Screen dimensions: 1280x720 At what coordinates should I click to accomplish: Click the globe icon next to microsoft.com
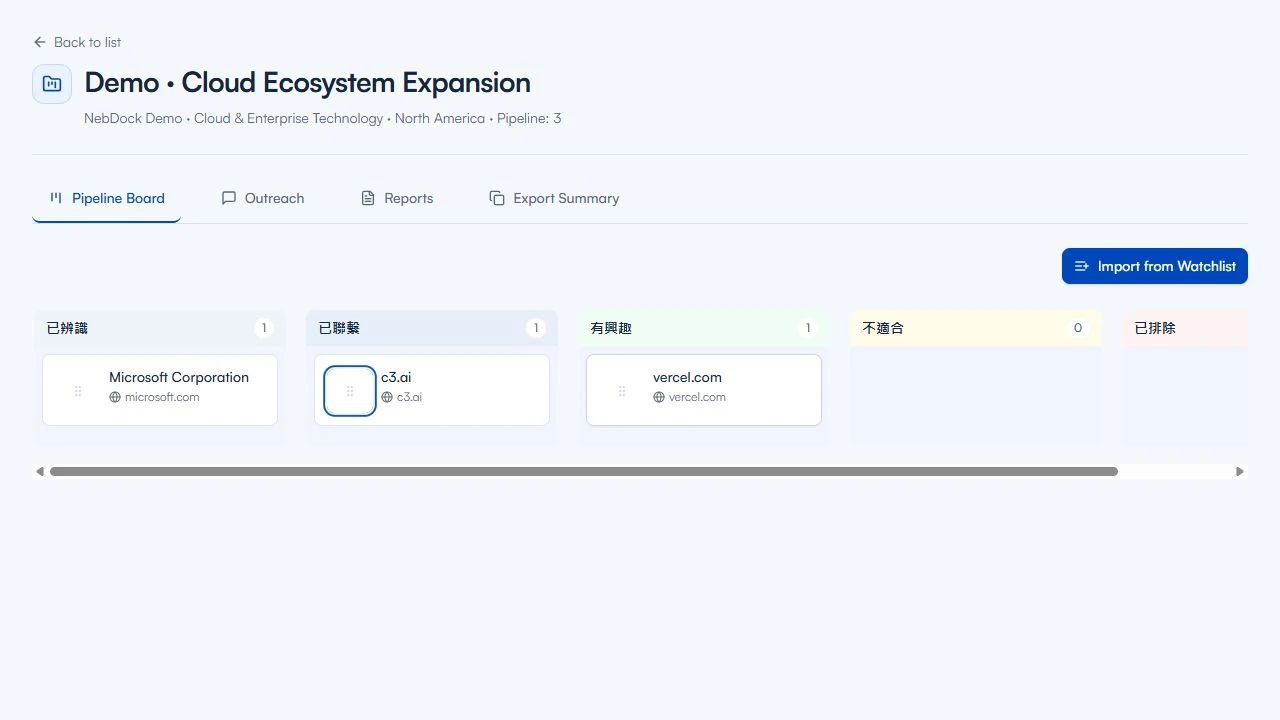click(115, 397)
